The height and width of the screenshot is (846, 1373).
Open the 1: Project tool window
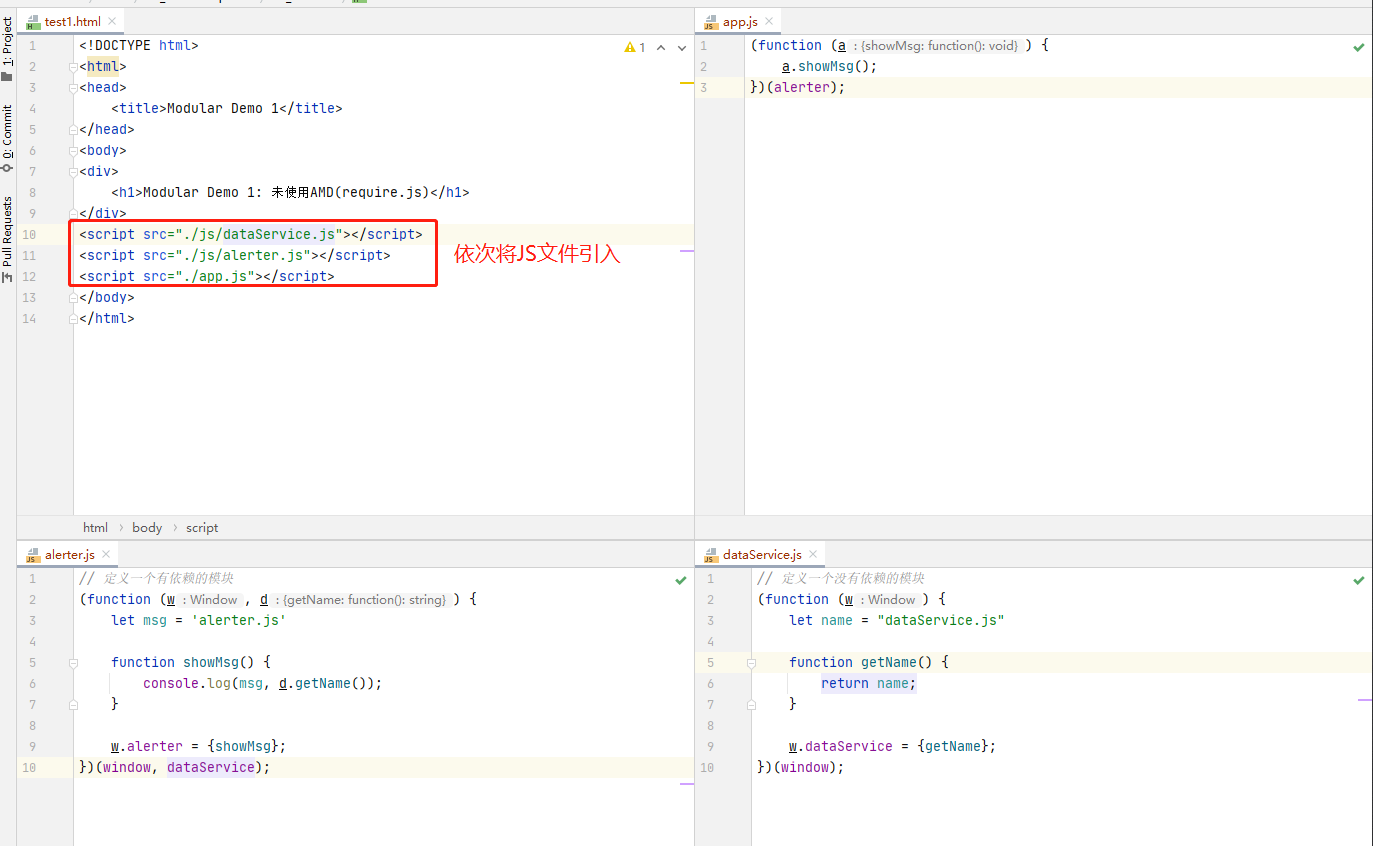[x=7, y=48]
